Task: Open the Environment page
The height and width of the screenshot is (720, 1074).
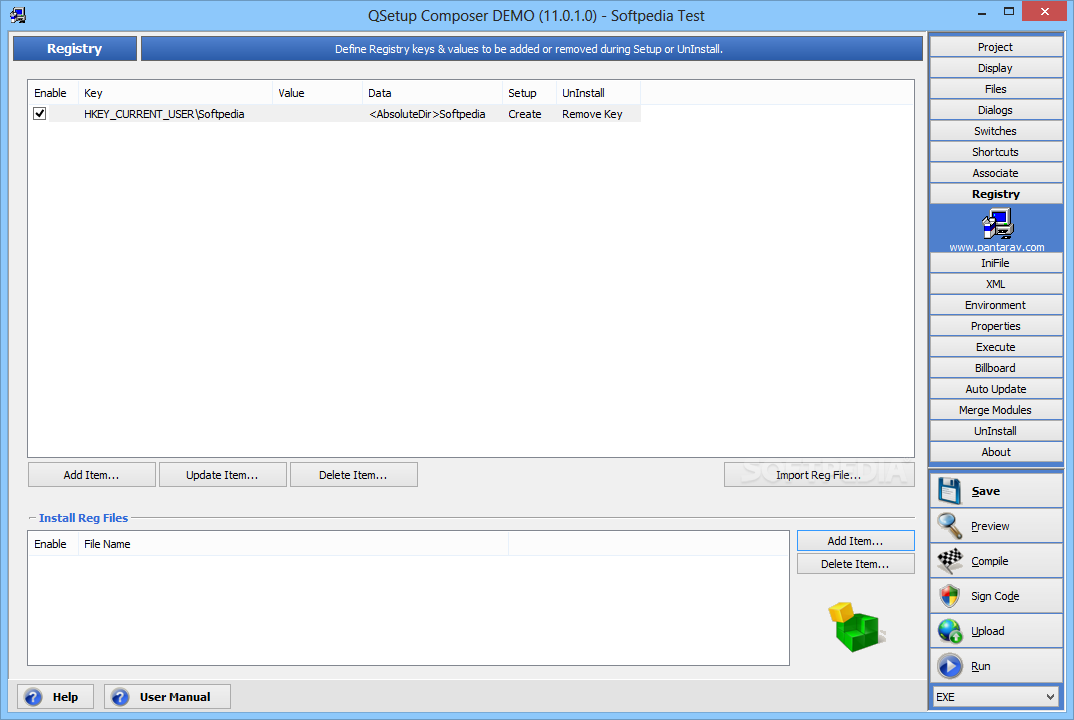Action: (x=996, y=305)
